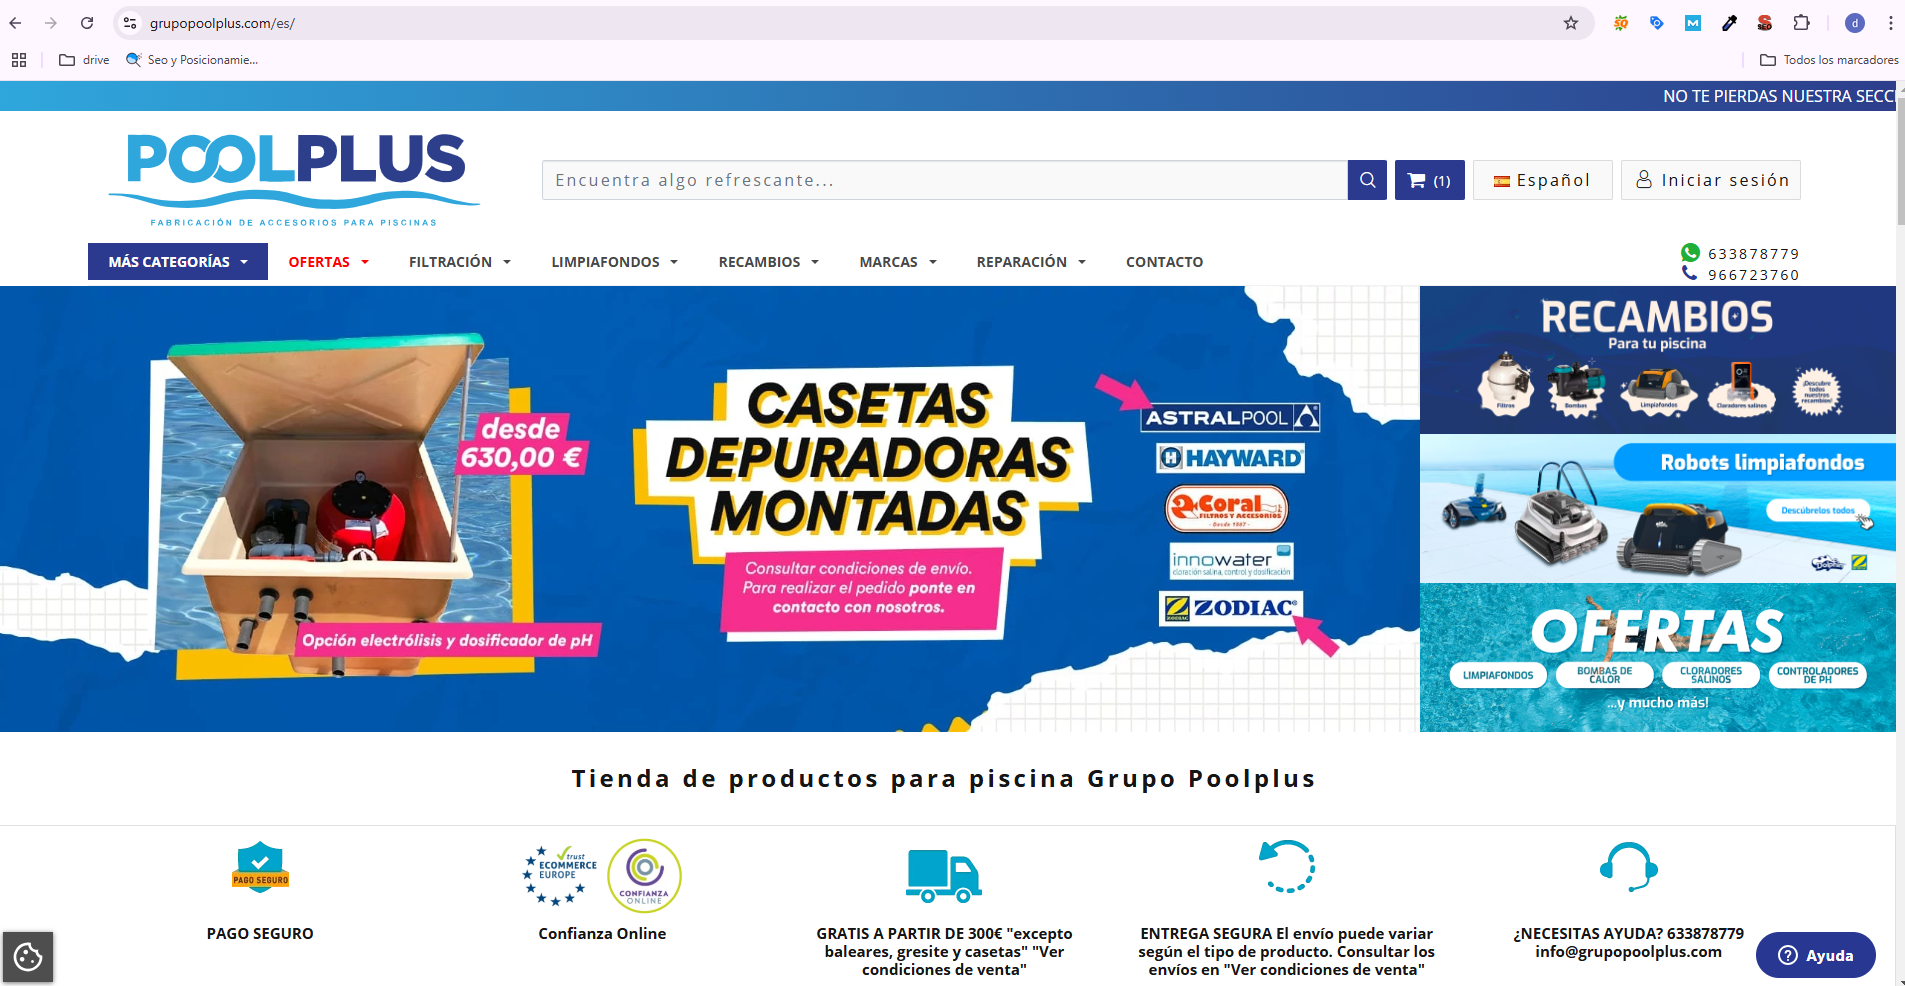Click Descúbrelos todos button on robots banner
This screenshot has width=1905, height=986.
[1818, 510]
